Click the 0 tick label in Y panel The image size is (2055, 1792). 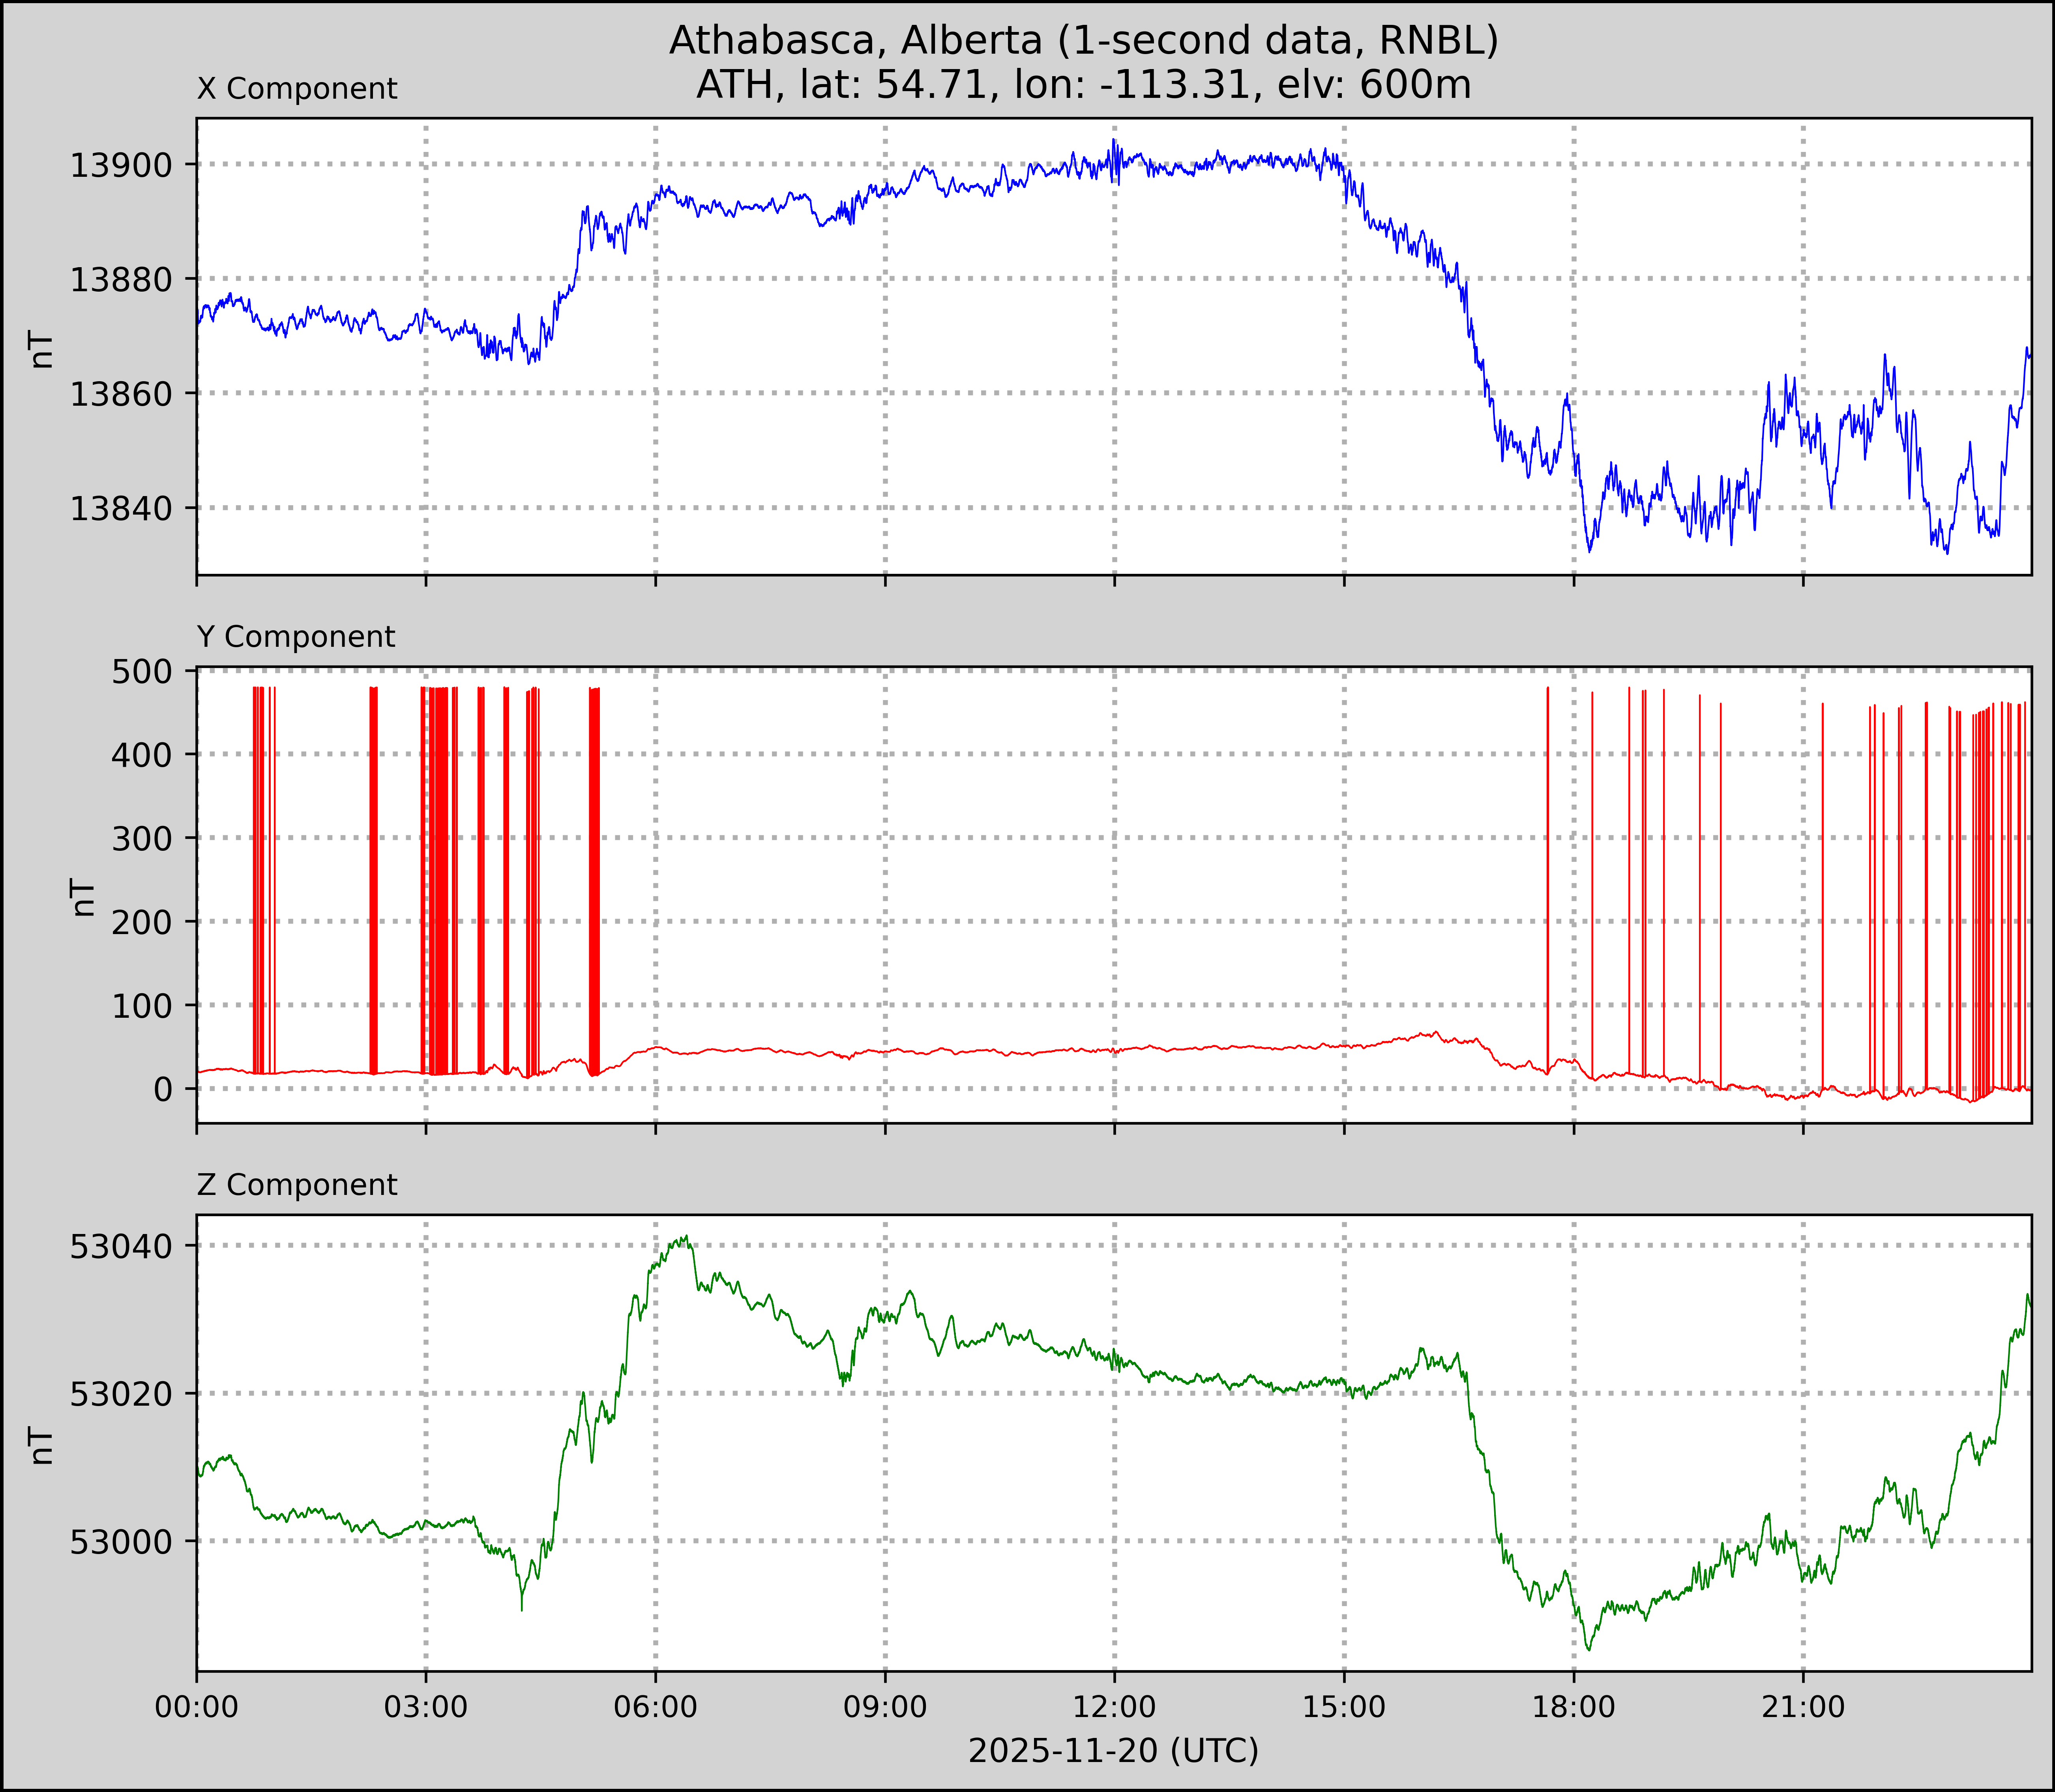click(163, 1089)
